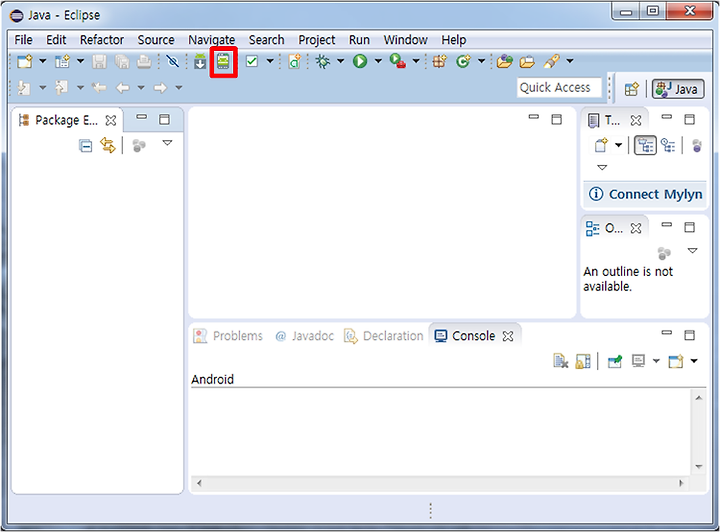Image resolution: width=720 pixels, height=532 pixels.
Task: Click the Run External Tools icon
Action: 398,61
